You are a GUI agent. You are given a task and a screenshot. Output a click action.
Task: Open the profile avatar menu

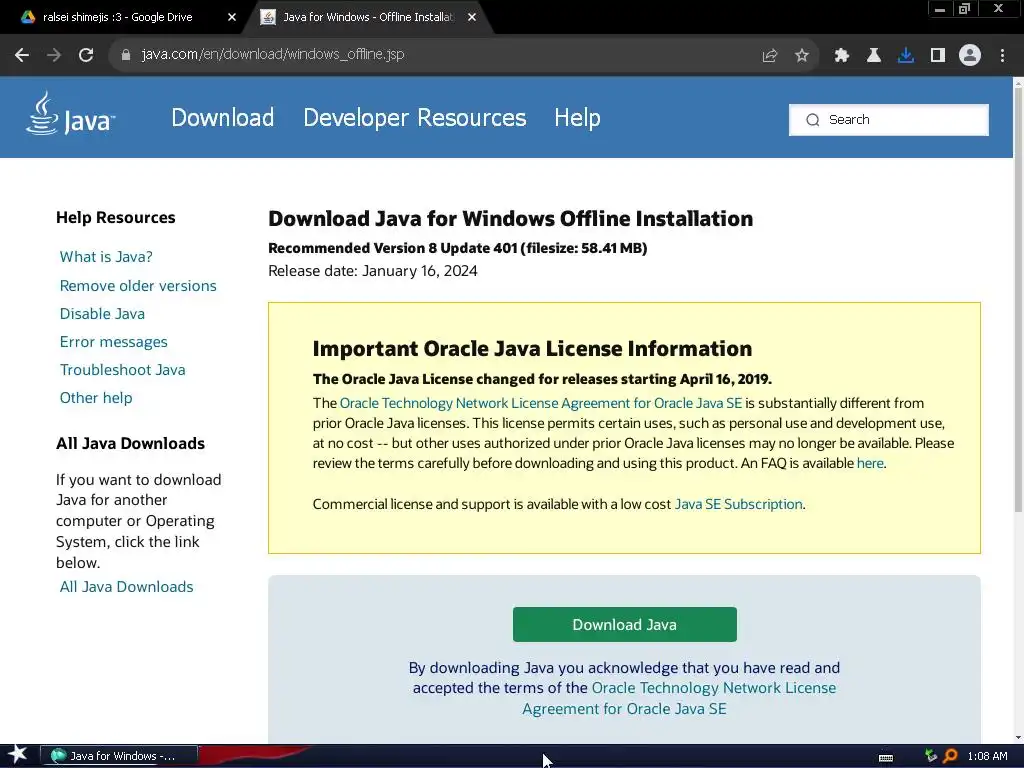click(970, 56)
